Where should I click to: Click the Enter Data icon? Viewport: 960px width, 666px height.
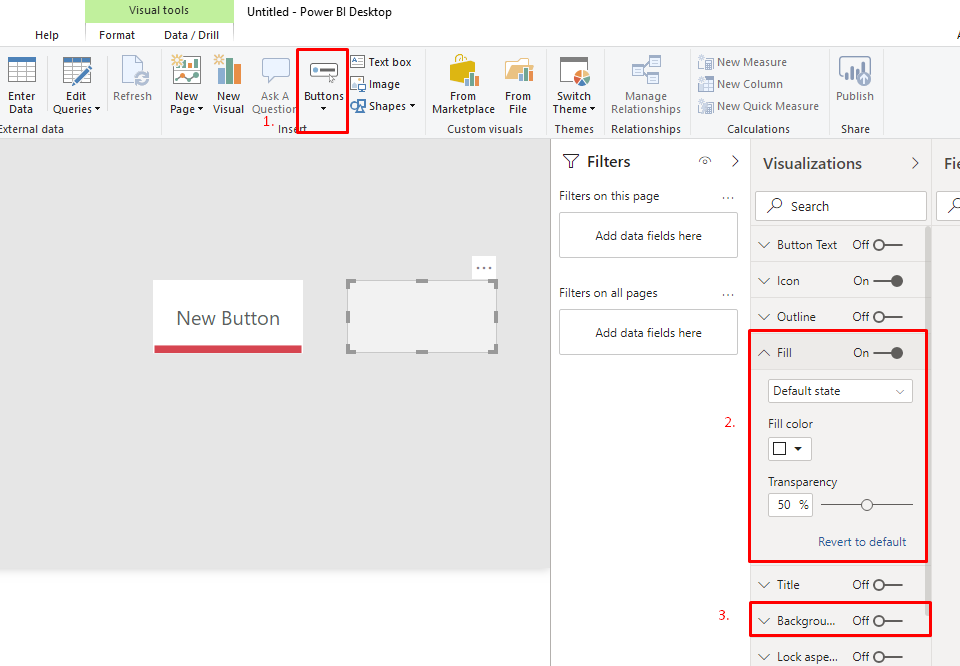point(21,70)
